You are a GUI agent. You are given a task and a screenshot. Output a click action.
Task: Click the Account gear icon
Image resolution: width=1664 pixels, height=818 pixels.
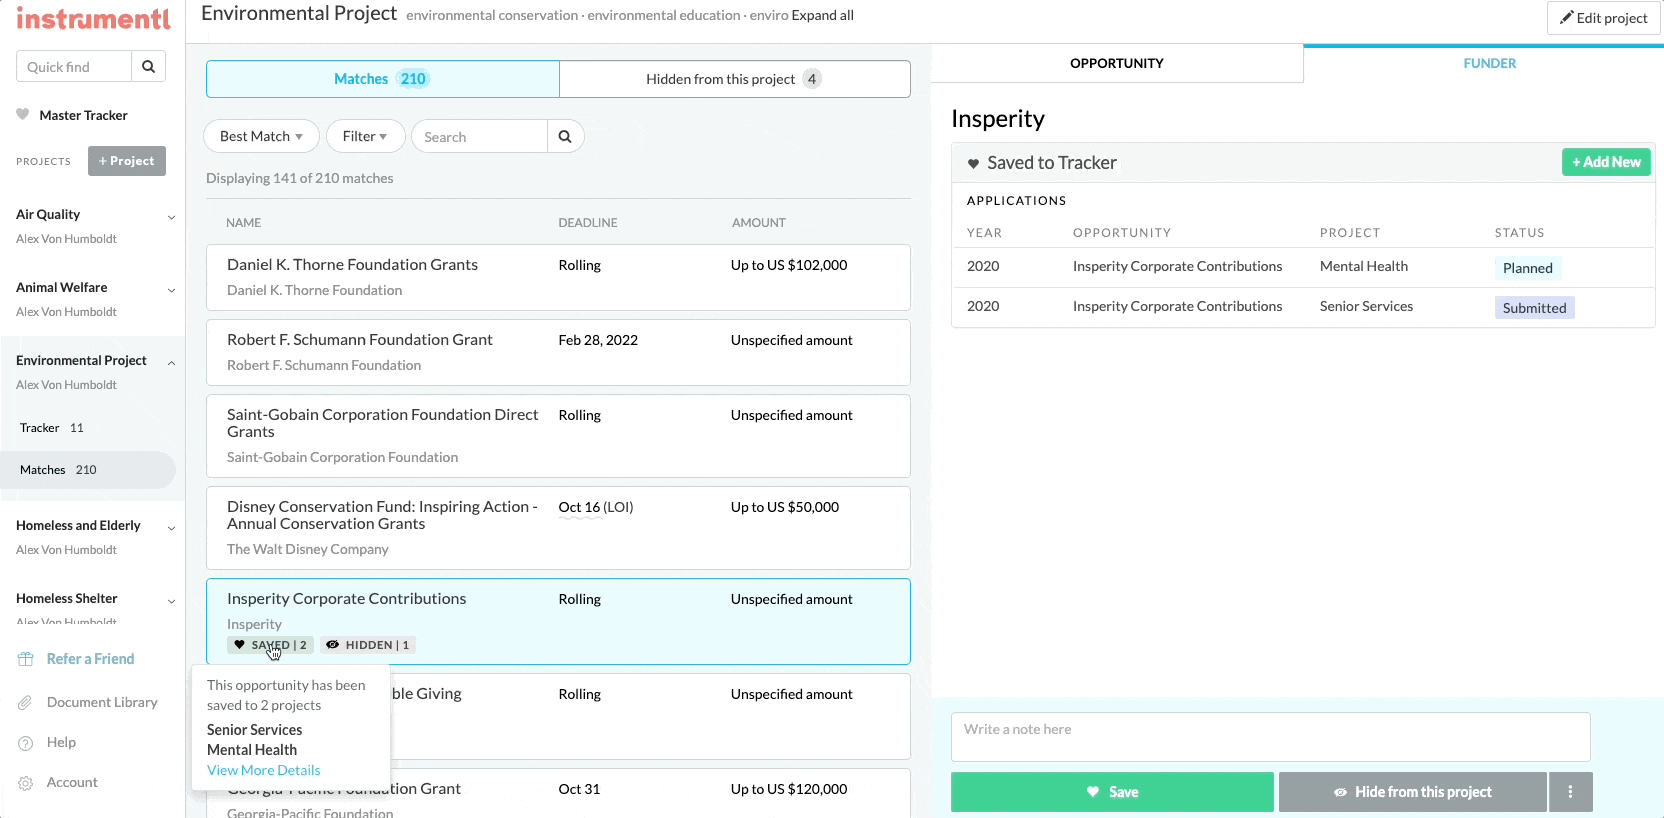[26, 783]
